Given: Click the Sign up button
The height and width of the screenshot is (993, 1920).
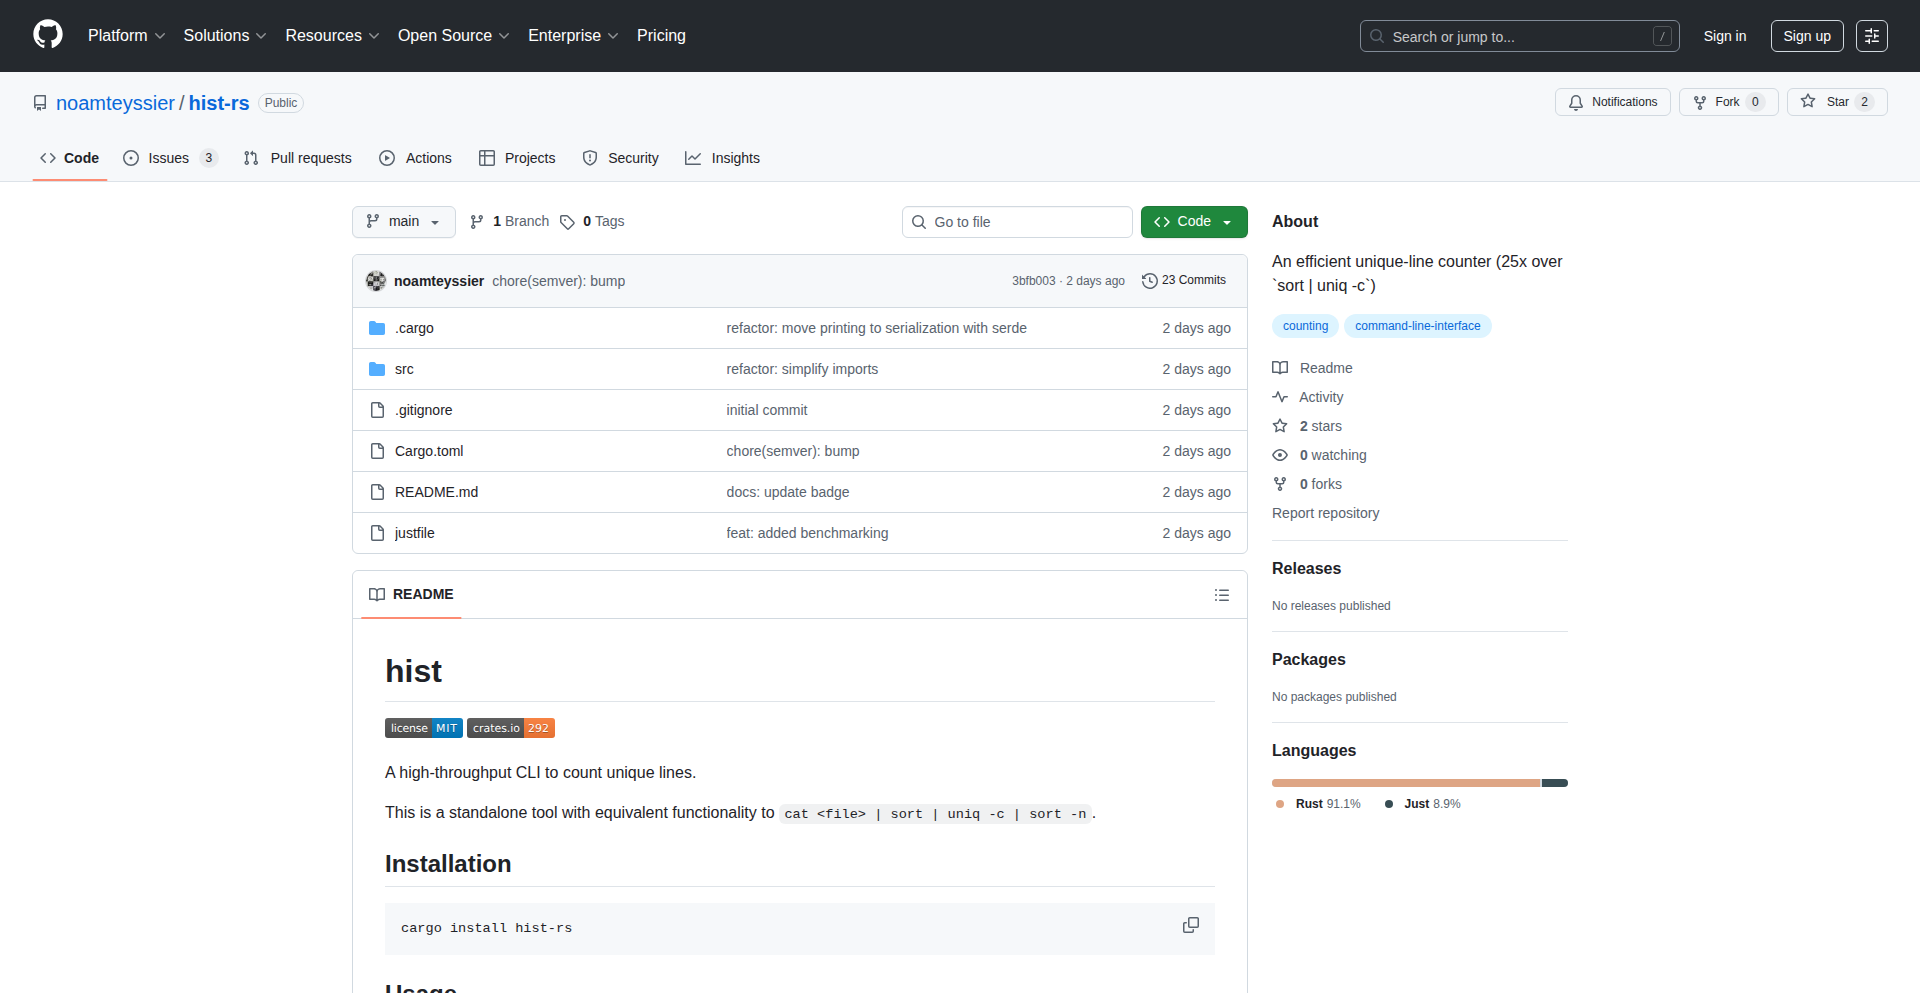Looking at the screenshot, I should [x=1806, y=36].
